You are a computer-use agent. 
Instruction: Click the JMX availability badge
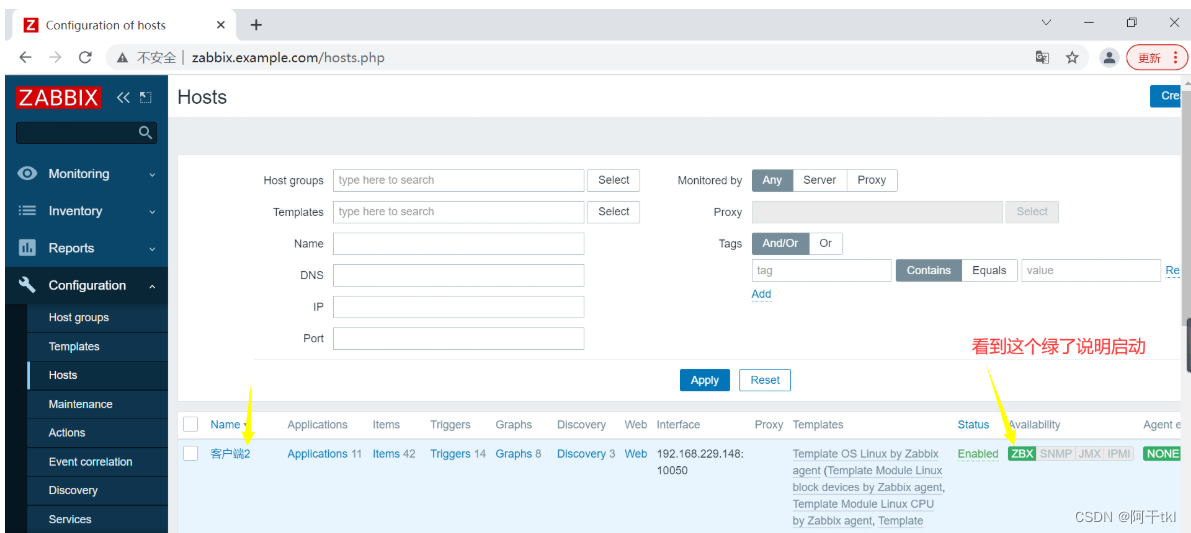pyautogui.click(x=1090, y=454)
